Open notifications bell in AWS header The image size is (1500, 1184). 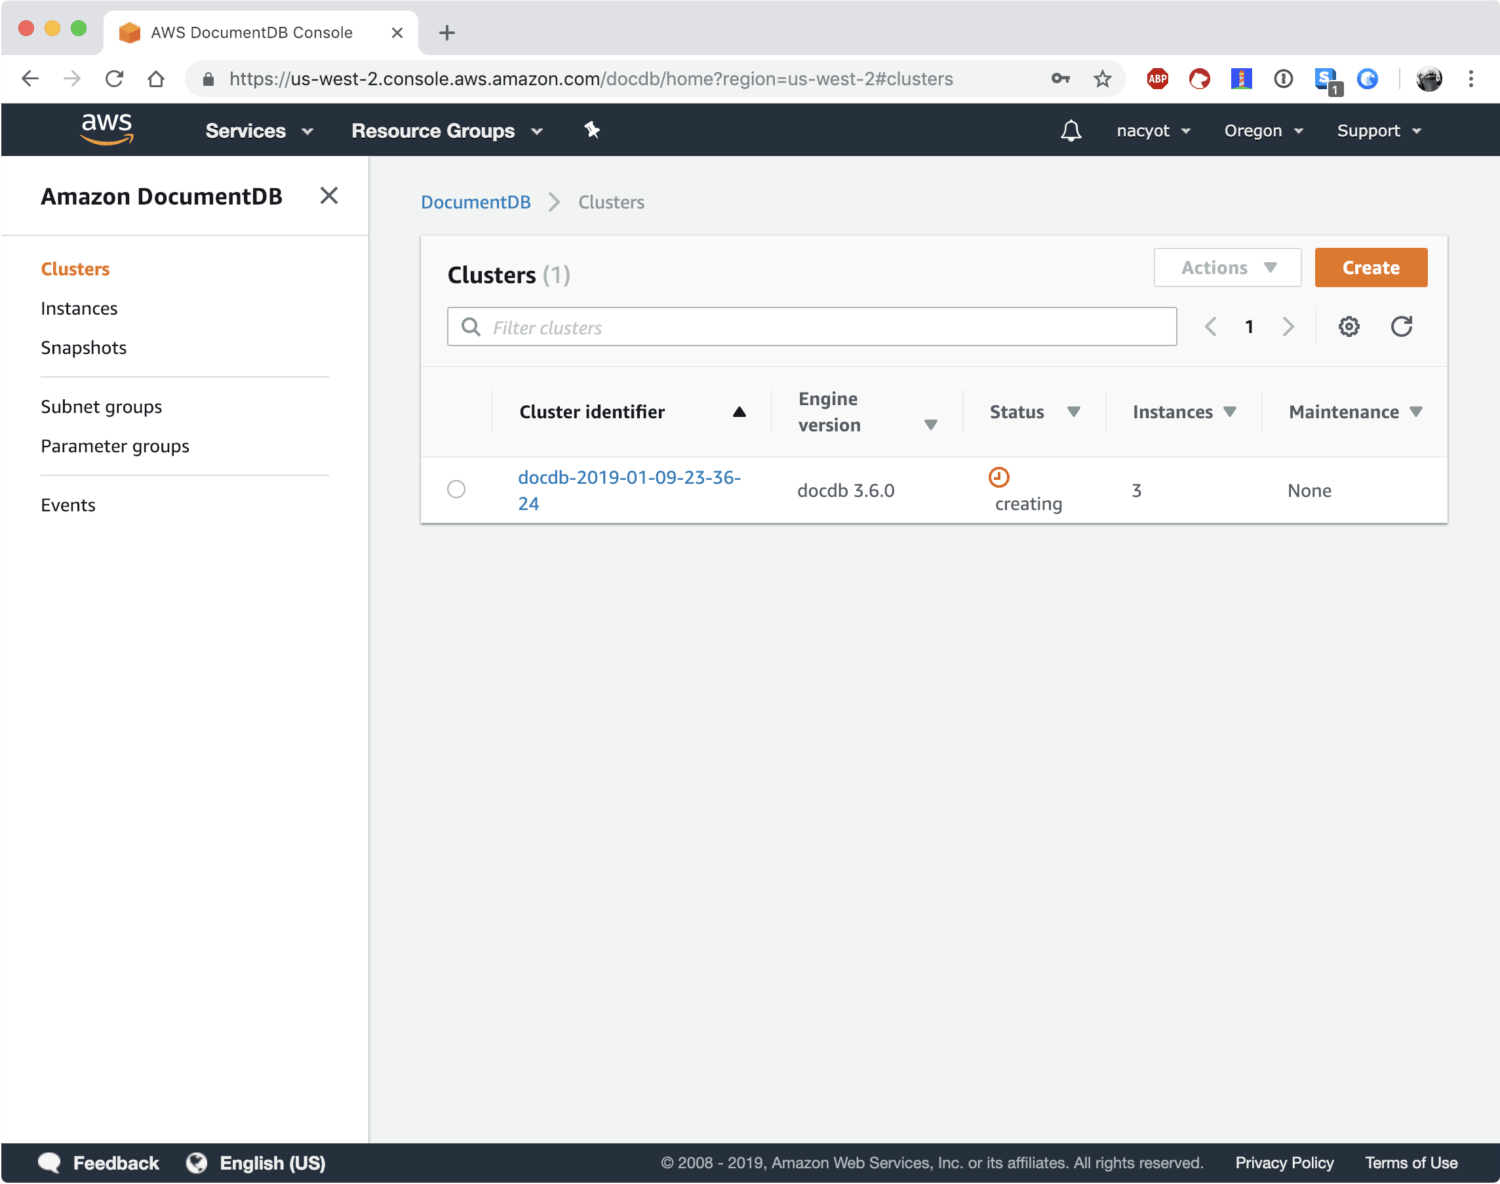1071,131
